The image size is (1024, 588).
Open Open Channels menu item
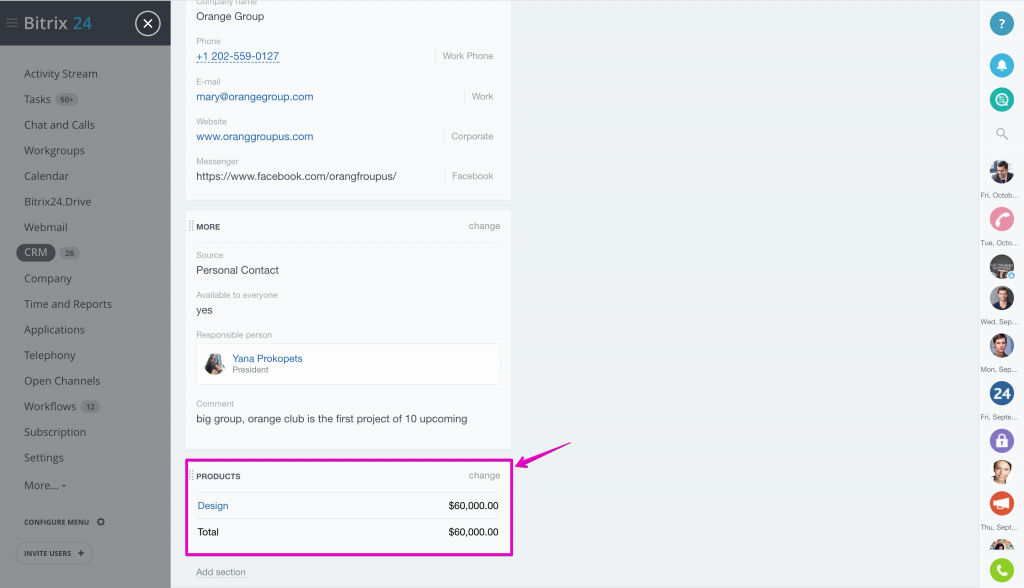tap(62, 381)
